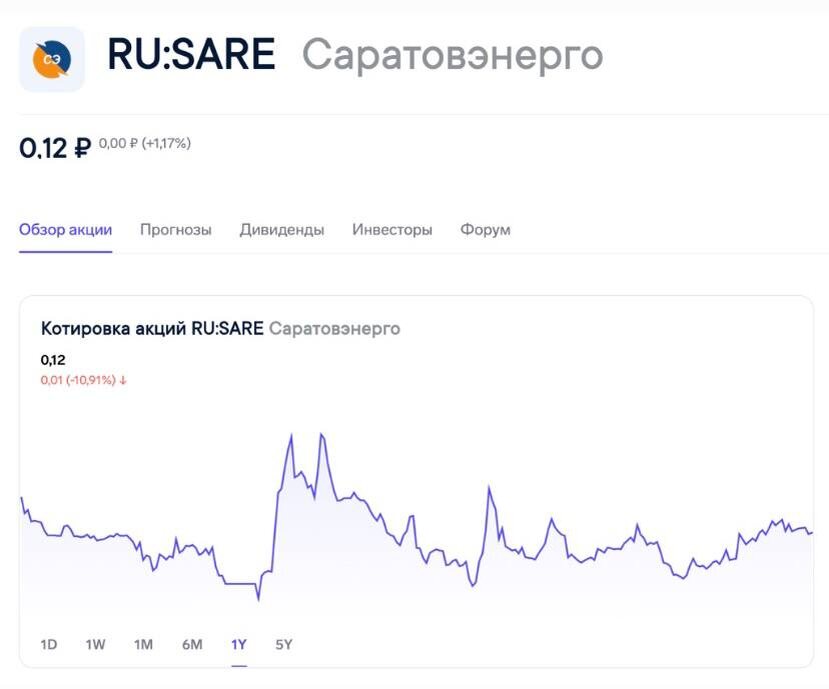Image resolution: width=829 pixels, height=689 pixels.
Task: Click the Саратовэнерго title next to ticker
Action: pyautogui.click(x=453, y=56)
